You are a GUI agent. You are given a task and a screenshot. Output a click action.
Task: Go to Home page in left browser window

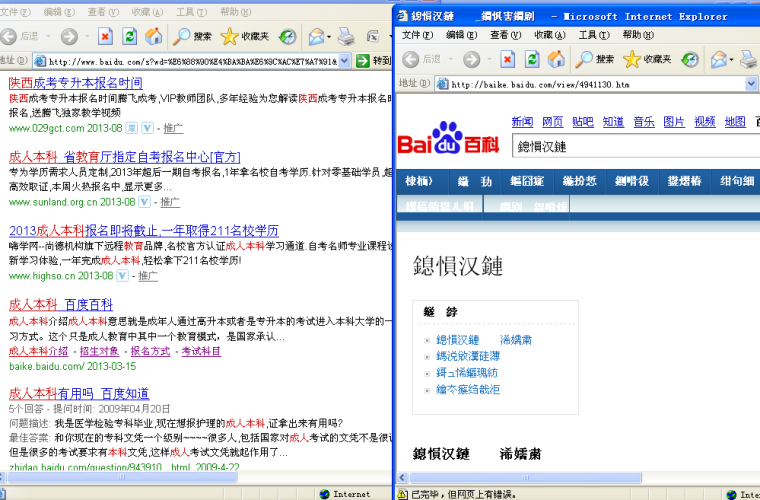pos(154,36)
